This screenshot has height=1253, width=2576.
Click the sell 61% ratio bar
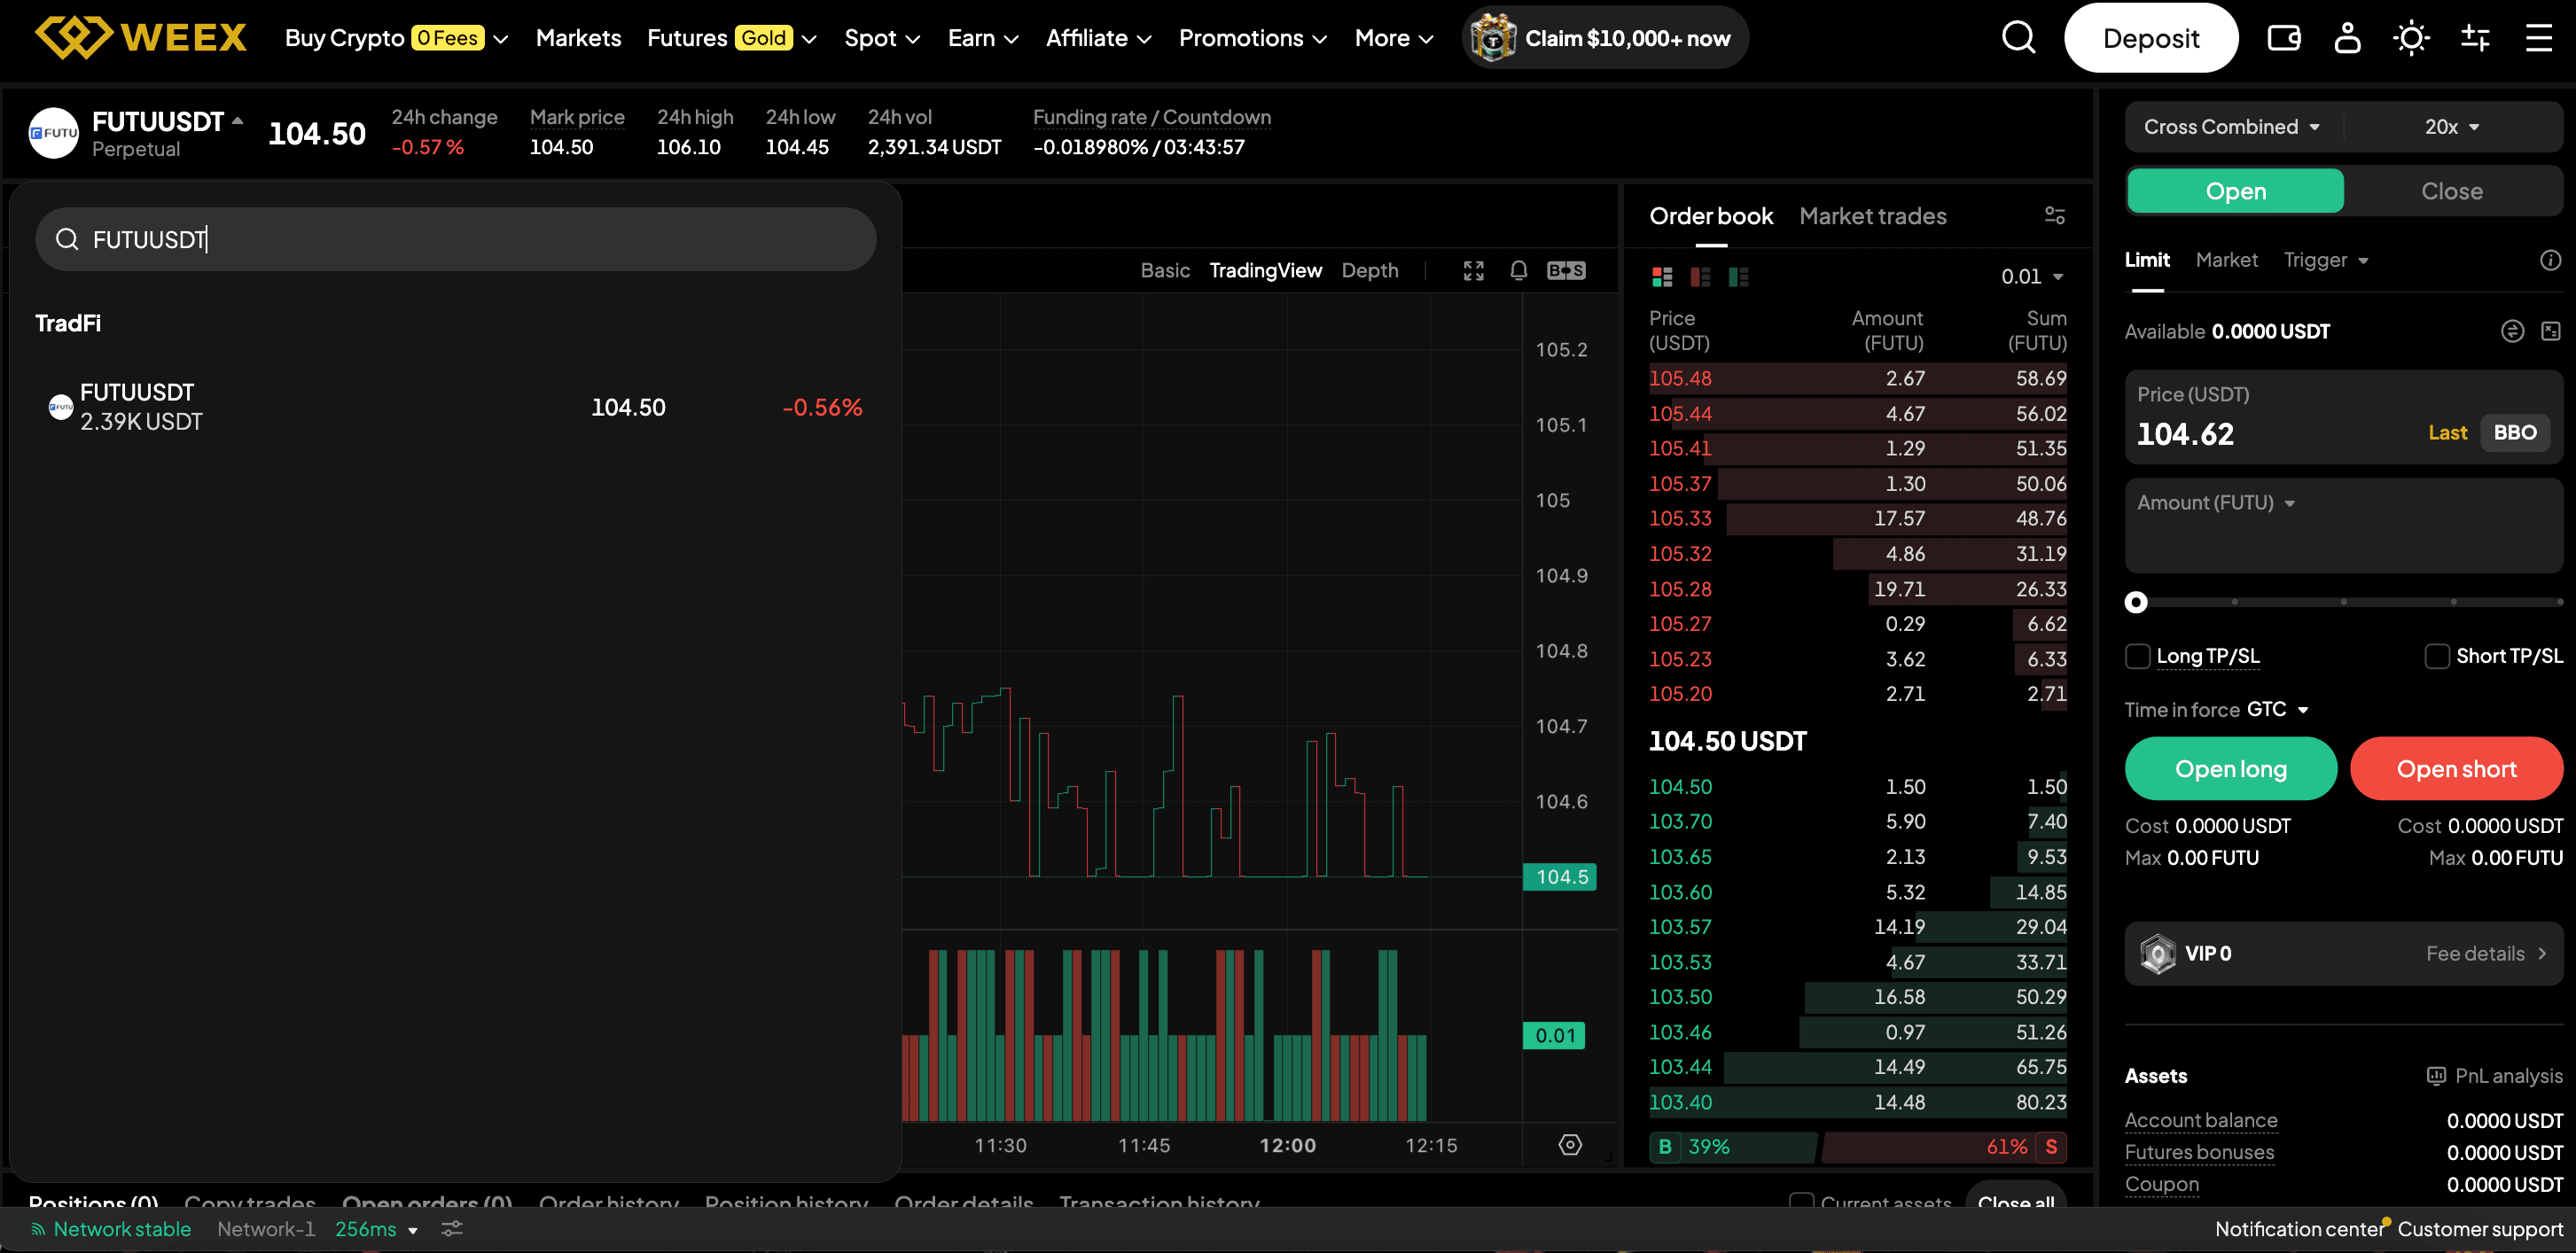(1942, 1147)
